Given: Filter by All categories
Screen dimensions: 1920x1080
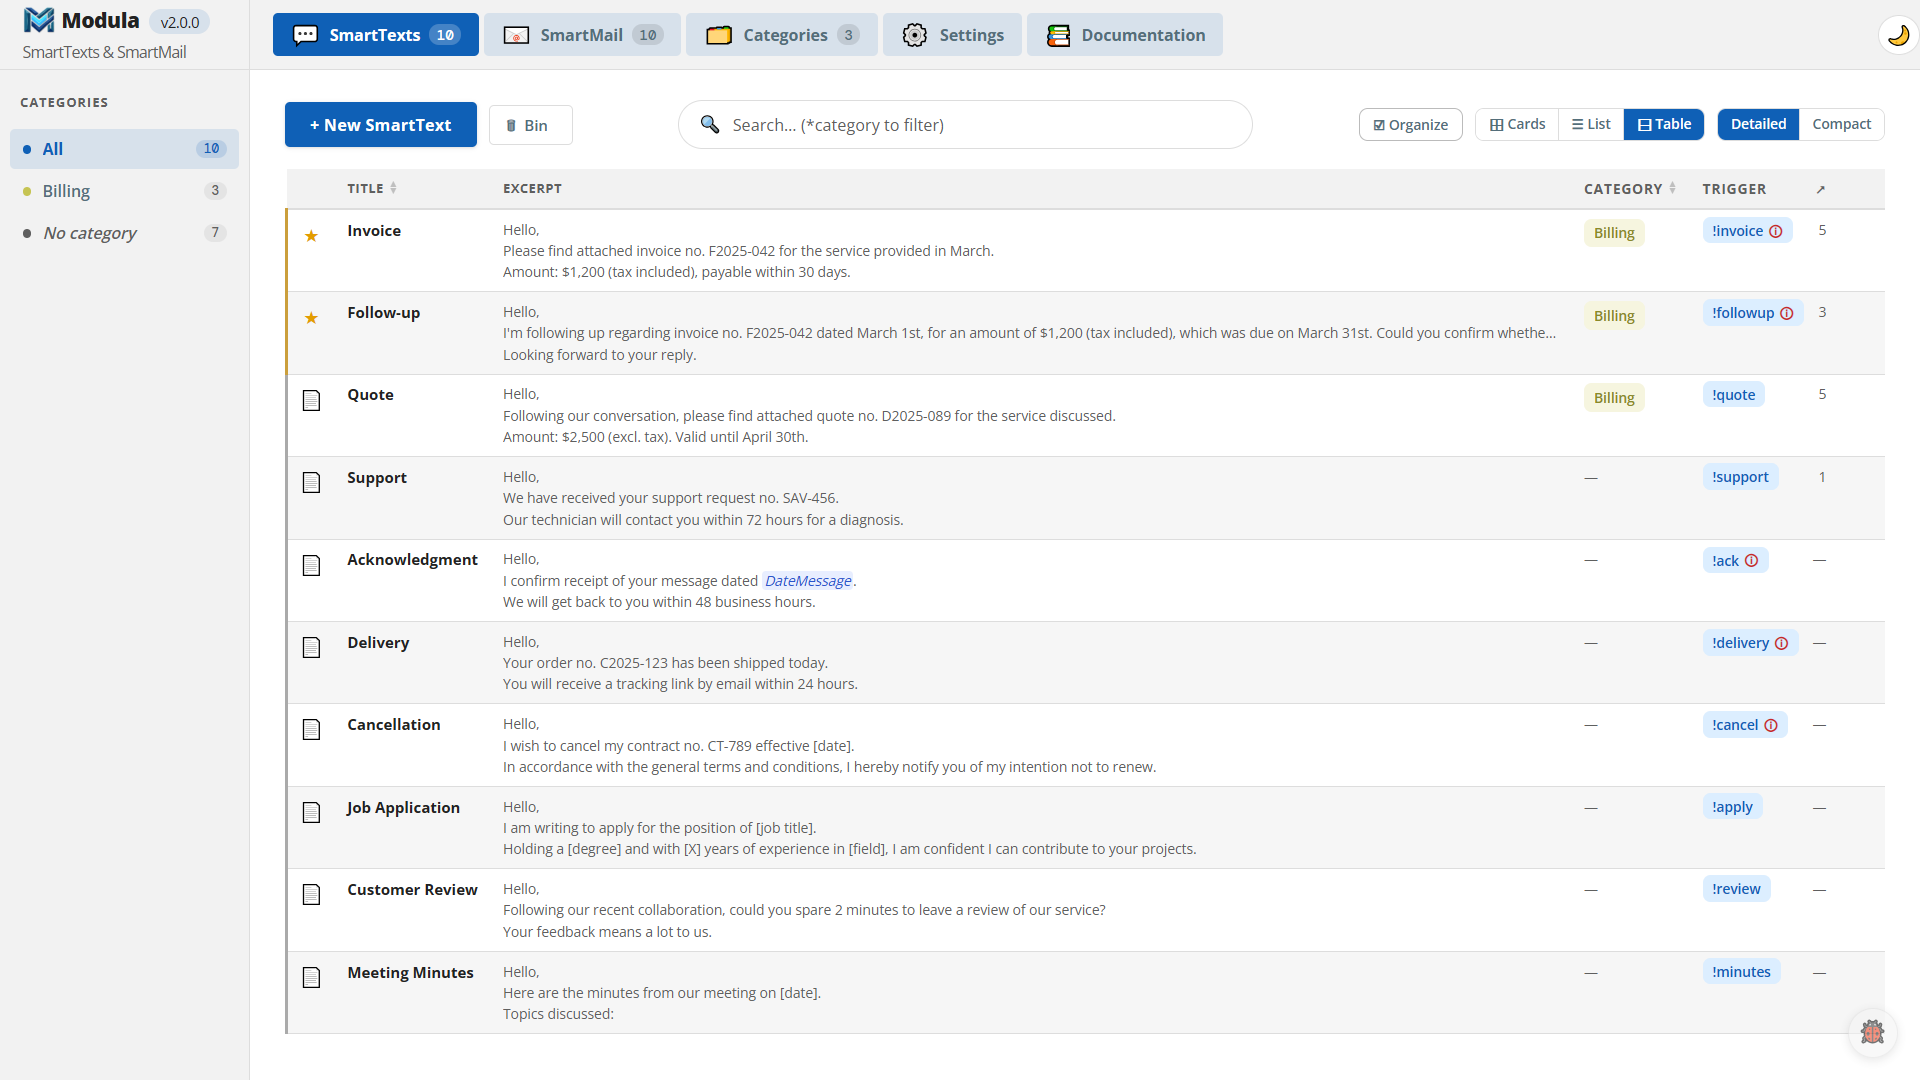Looking at the screenshot, I should point(124,149).
